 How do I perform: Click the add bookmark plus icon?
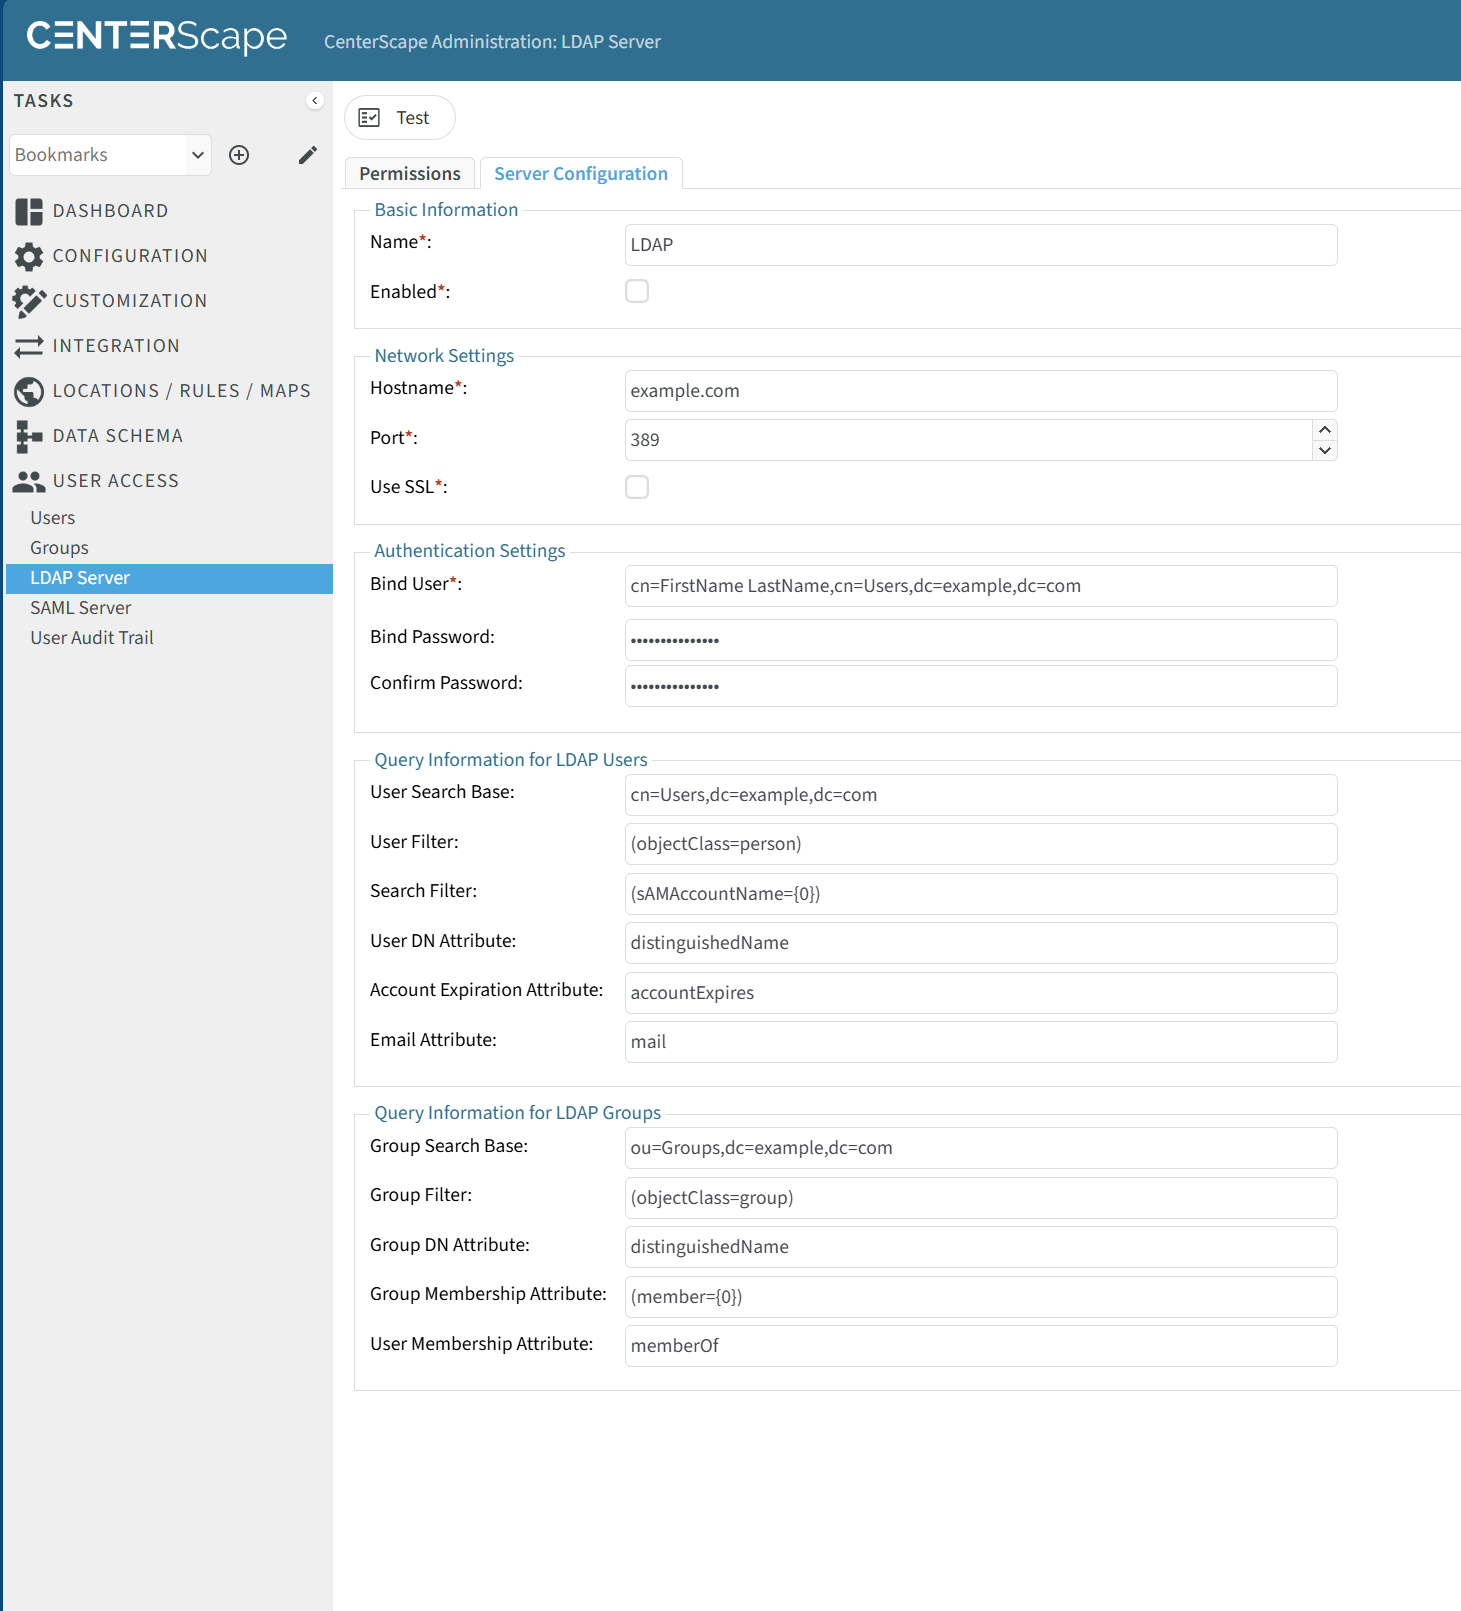point(239,155)
